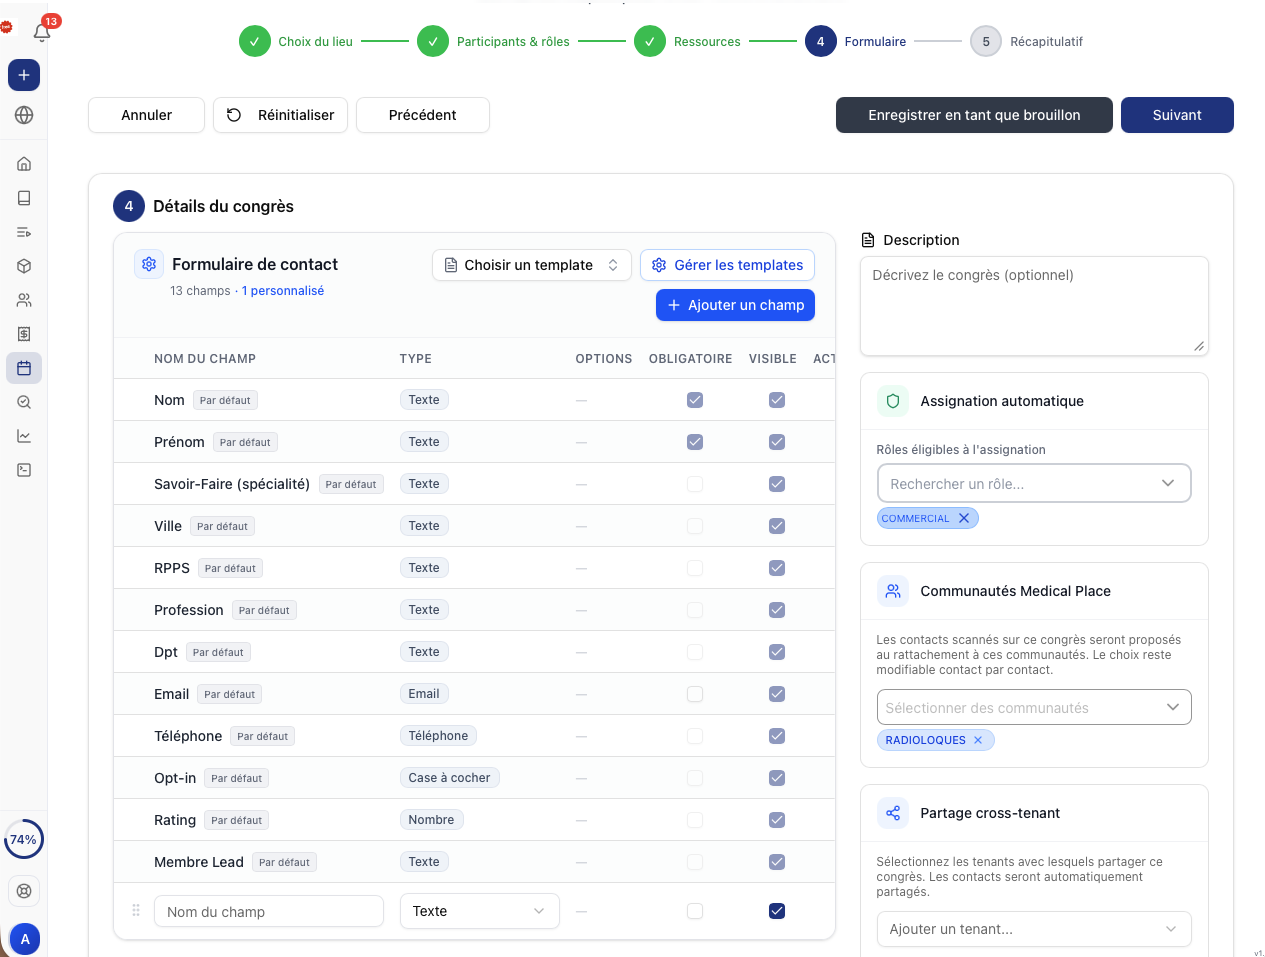Viewport: 1265px width, 957px height.
Task: Jump to the 'Récapitulatif' step
Action: tap(1027, 42)
